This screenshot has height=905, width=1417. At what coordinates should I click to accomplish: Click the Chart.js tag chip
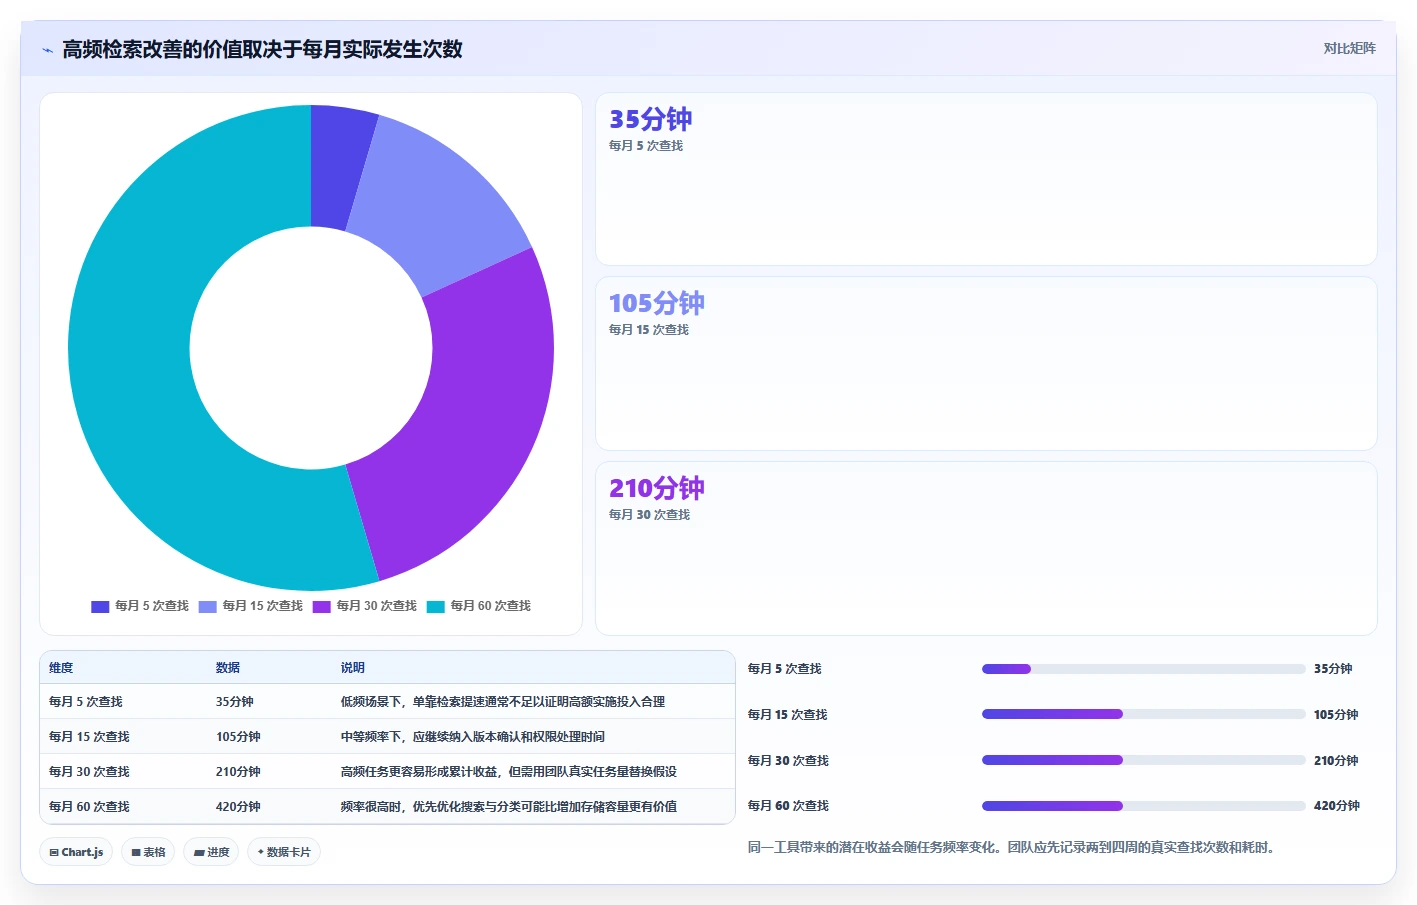point(76,852)
